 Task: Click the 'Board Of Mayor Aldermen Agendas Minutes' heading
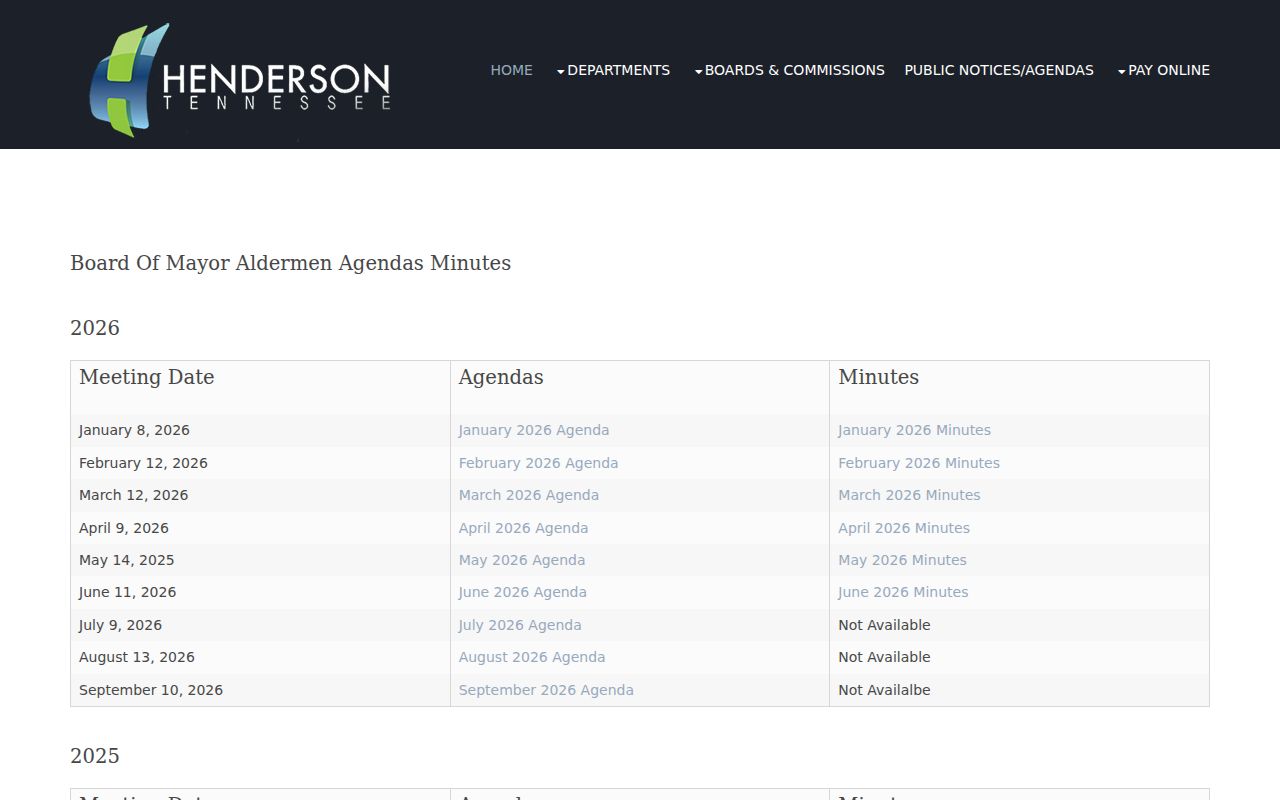click(x=290, y=263)
